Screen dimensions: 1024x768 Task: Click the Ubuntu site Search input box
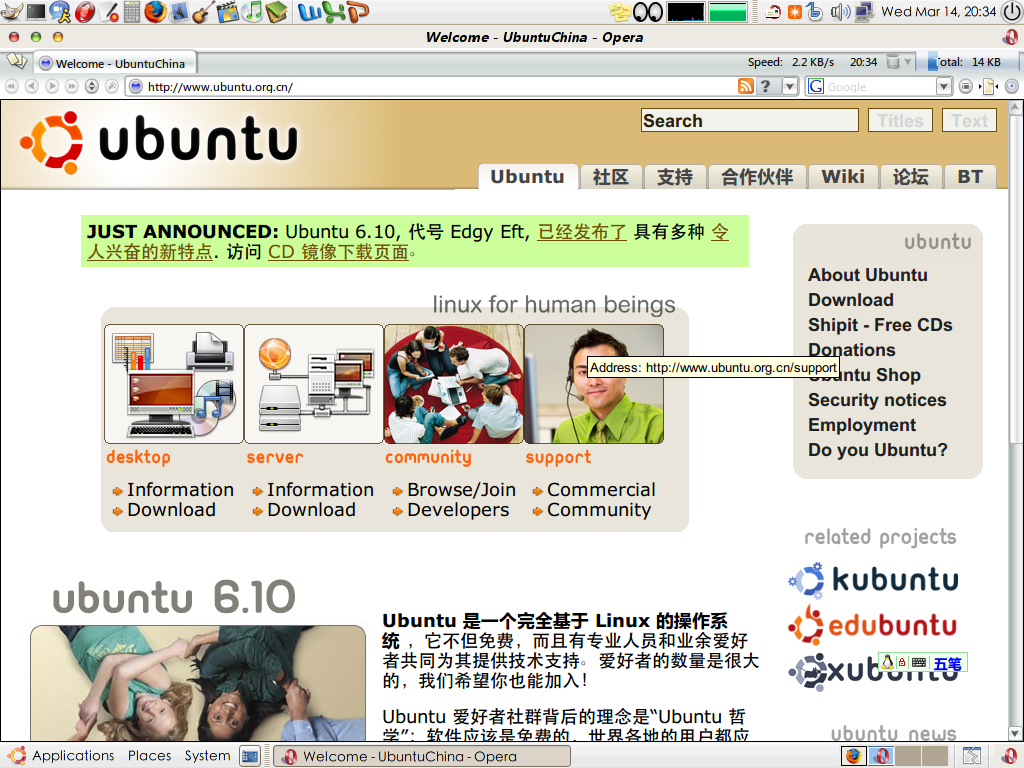[x=749, y=120]
